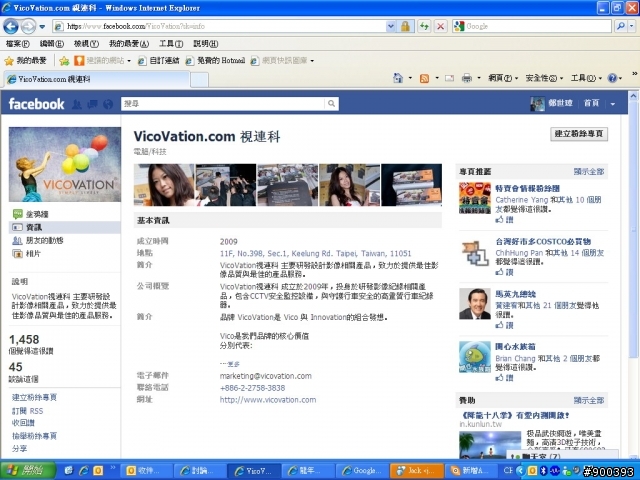Open the 自訂連結 favorites link

159,61
